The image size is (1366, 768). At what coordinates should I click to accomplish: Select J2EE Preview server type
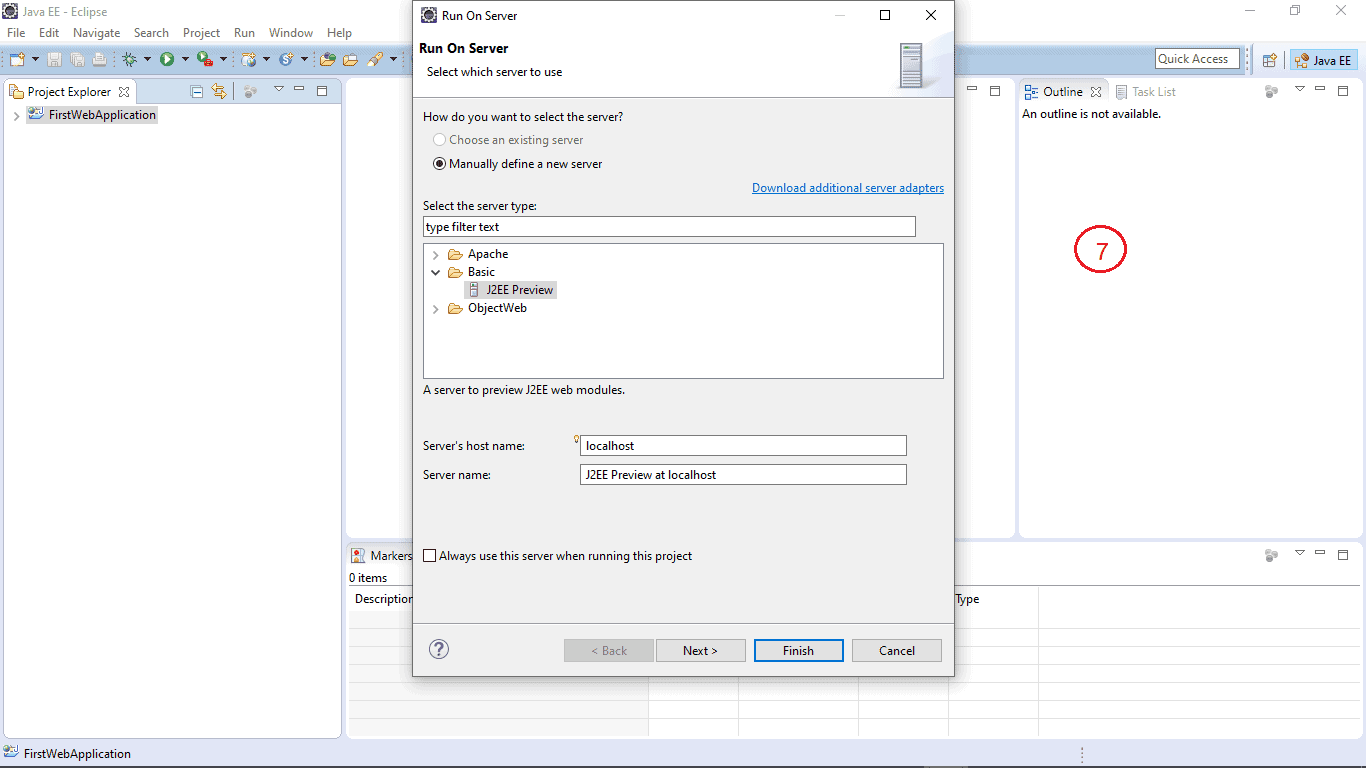(510, 290)
